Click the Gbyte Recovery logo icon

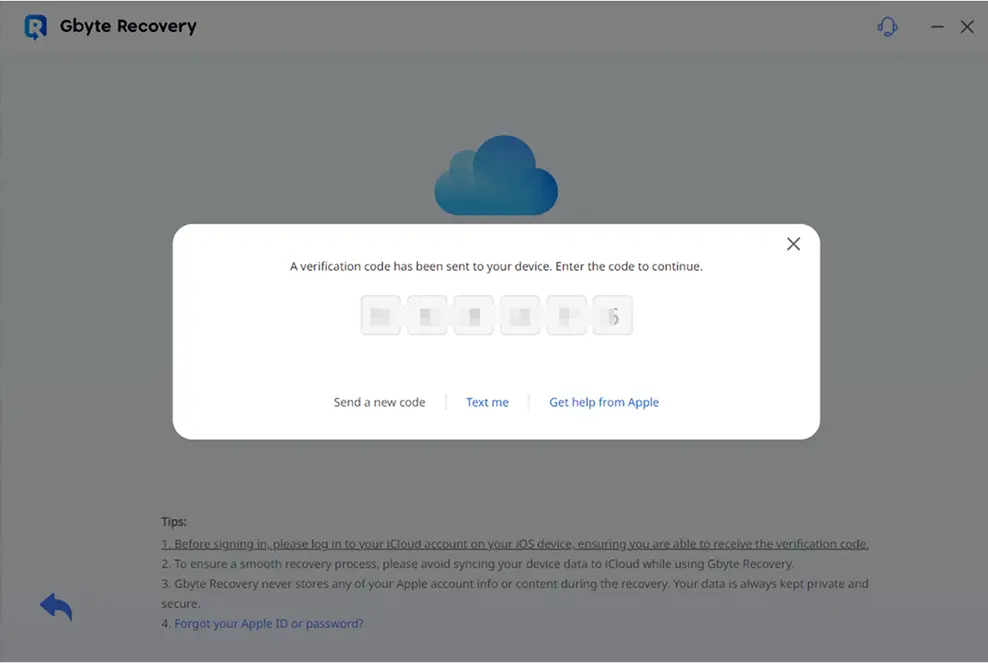(35, 26)
